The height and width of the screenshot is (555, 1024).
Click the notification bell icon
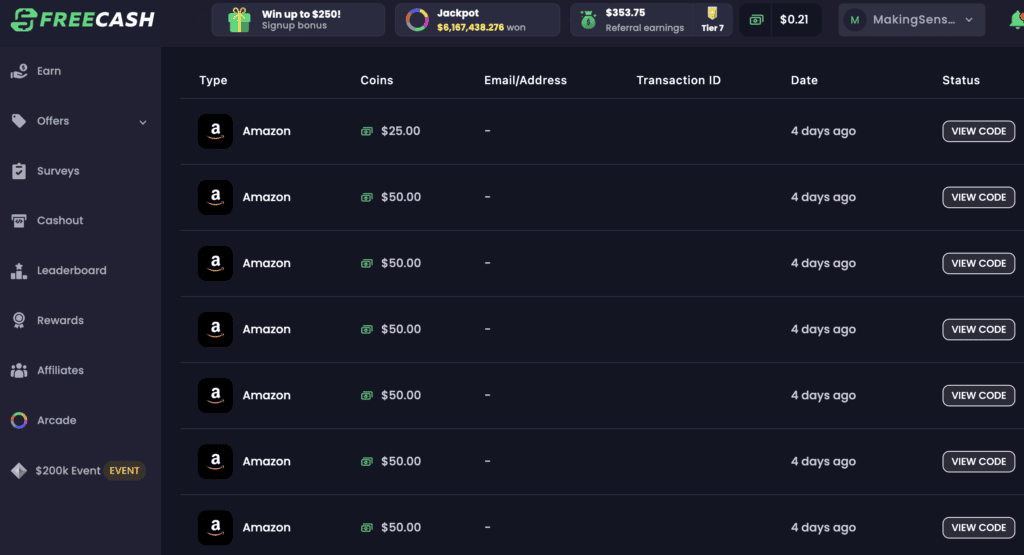(1016, 20)
